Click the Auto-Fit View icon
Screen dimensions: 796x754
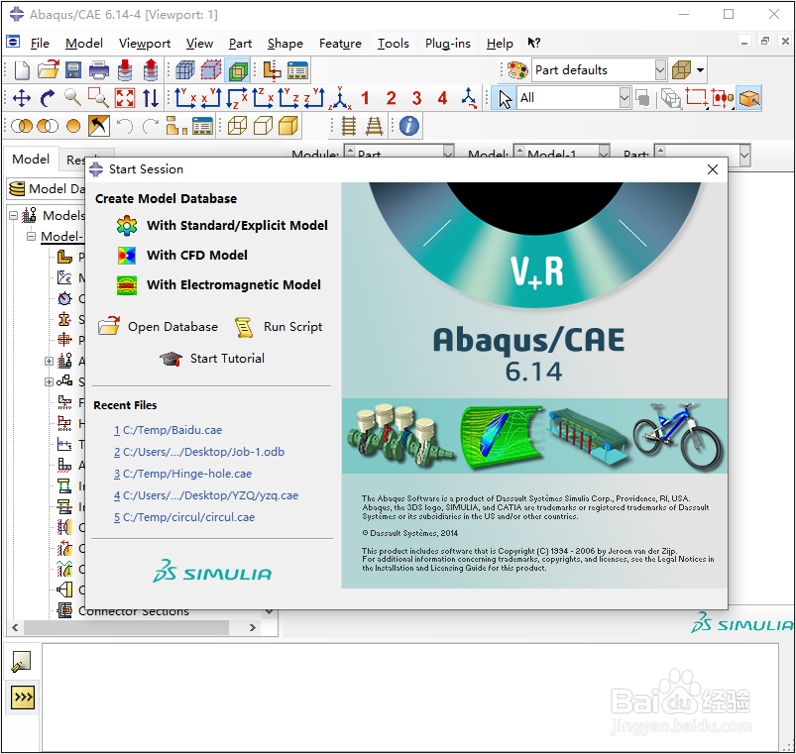point(125,98)
